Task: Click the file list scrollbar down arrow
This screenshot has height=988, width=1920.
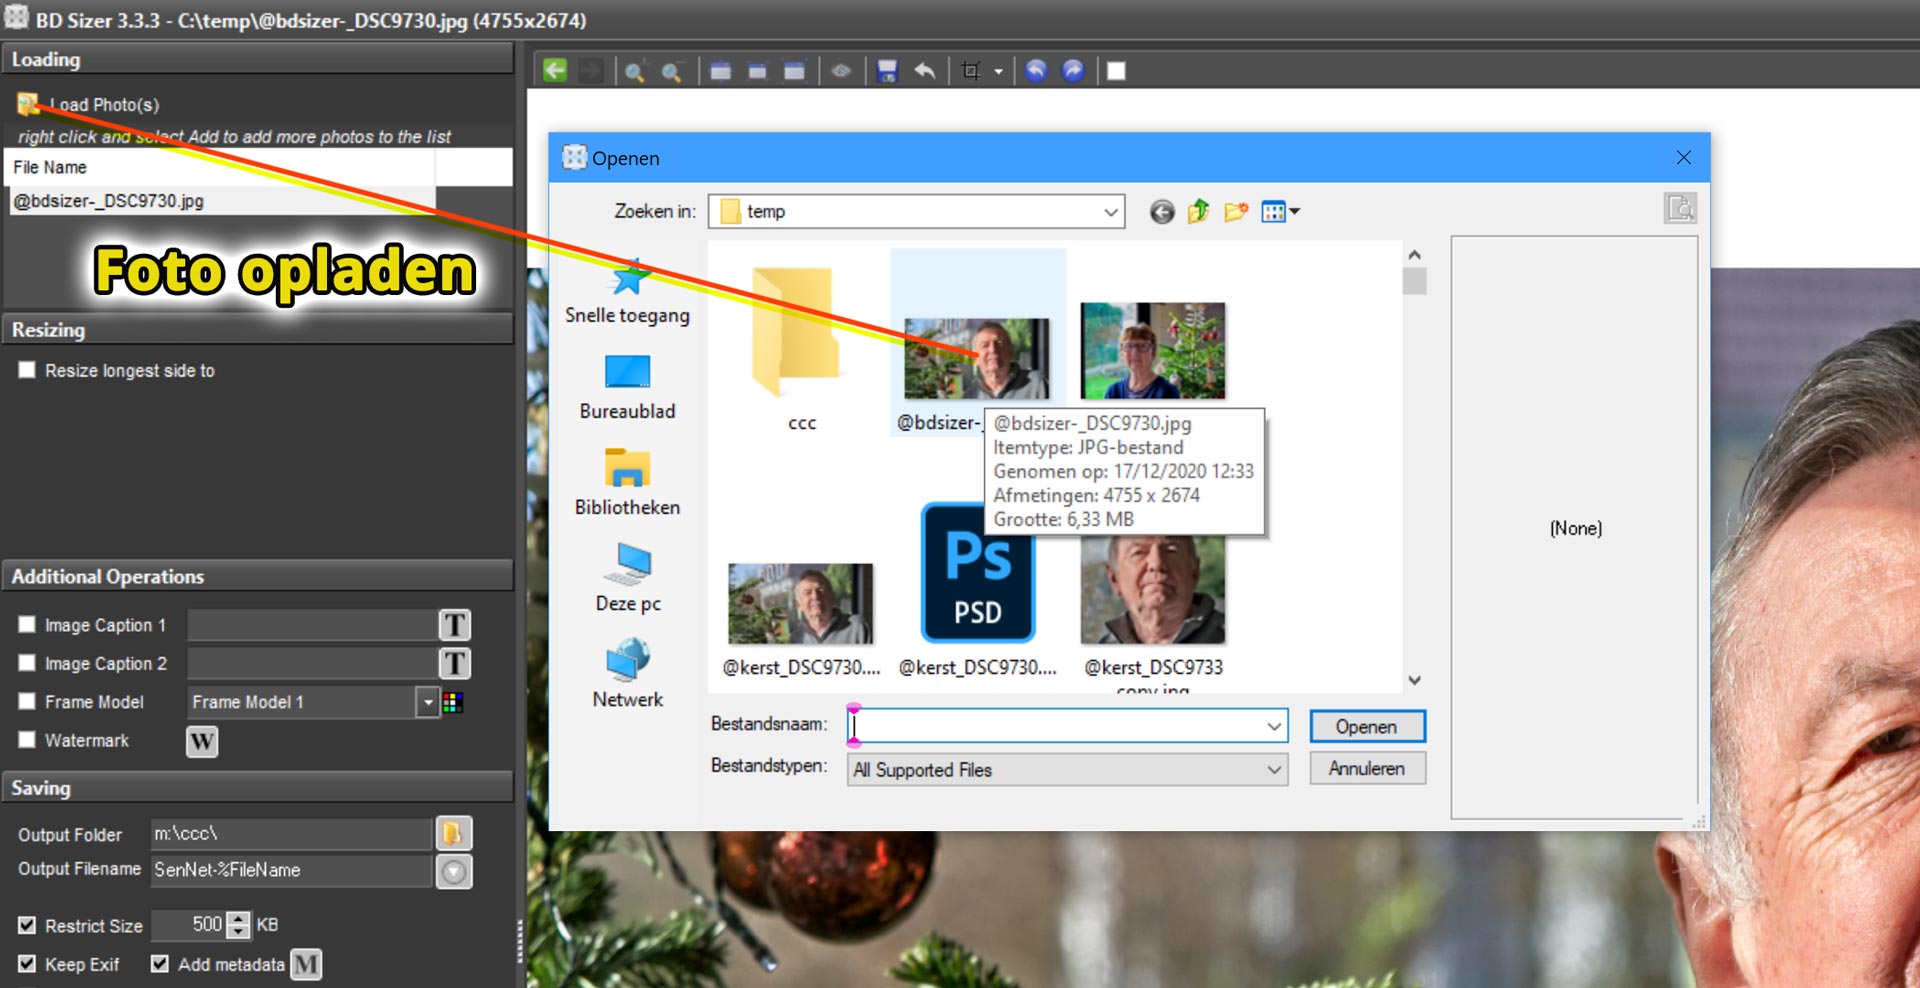Action: 1414,680
